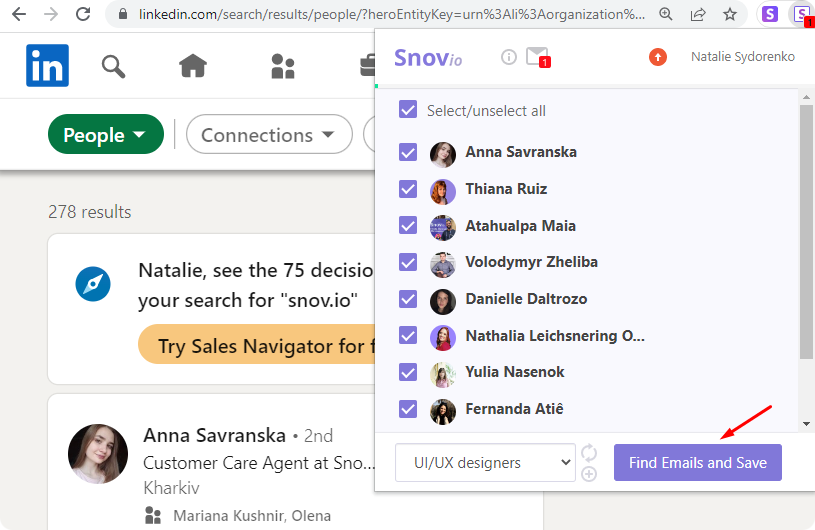Click Nathalia Leichsnering avatar in list

pos(443,338)
